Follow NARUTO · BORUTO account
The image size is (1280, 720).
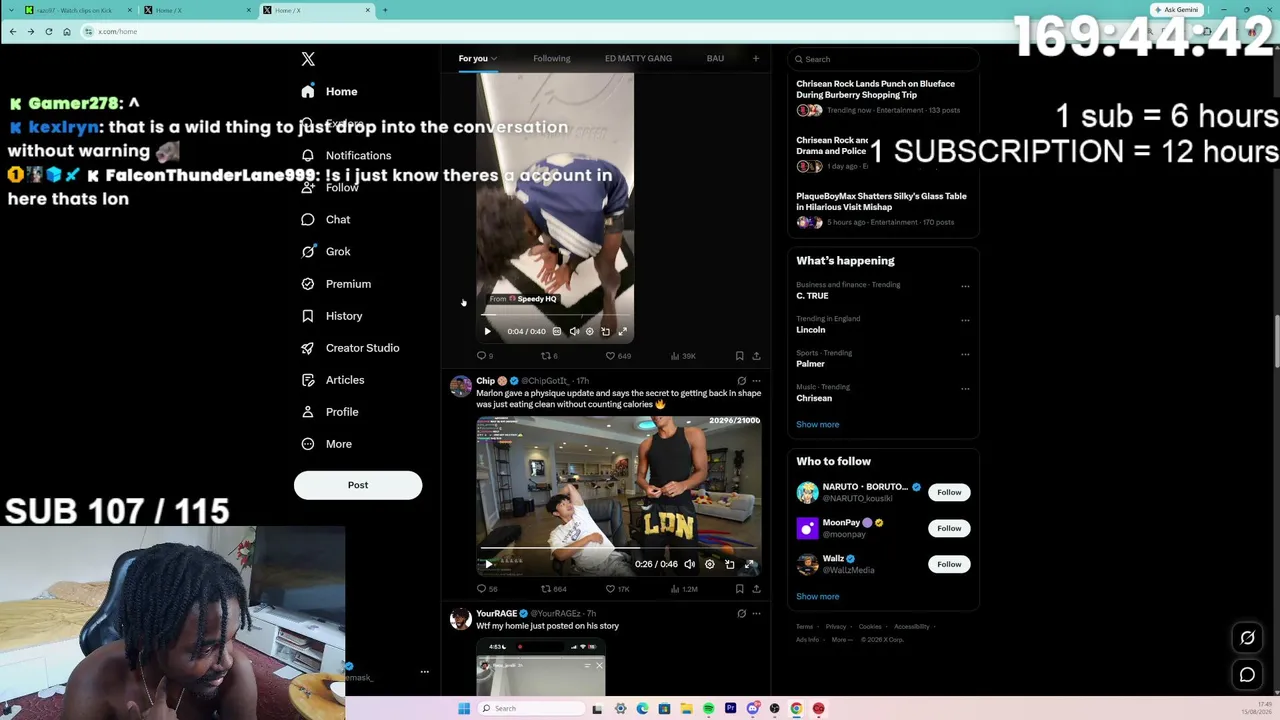point(949,492)
